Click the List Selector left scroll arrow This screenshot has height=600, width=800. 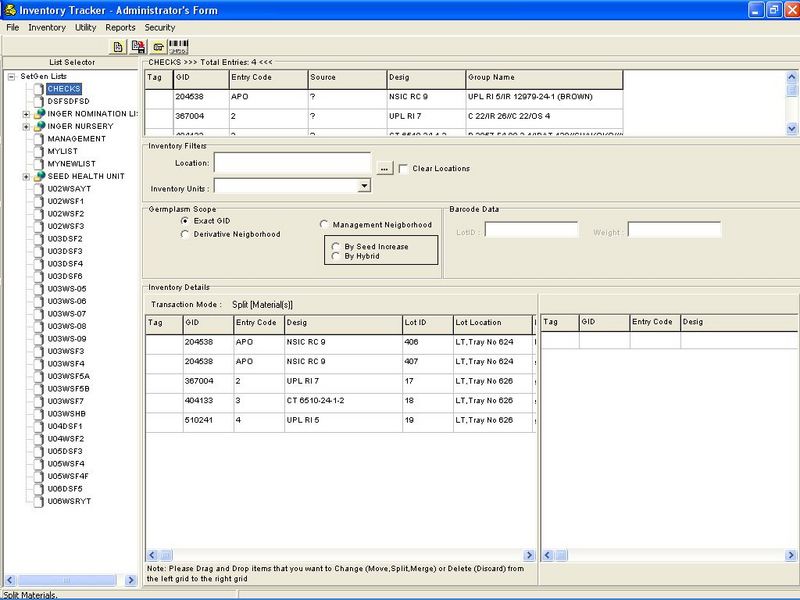click(10, 580)
